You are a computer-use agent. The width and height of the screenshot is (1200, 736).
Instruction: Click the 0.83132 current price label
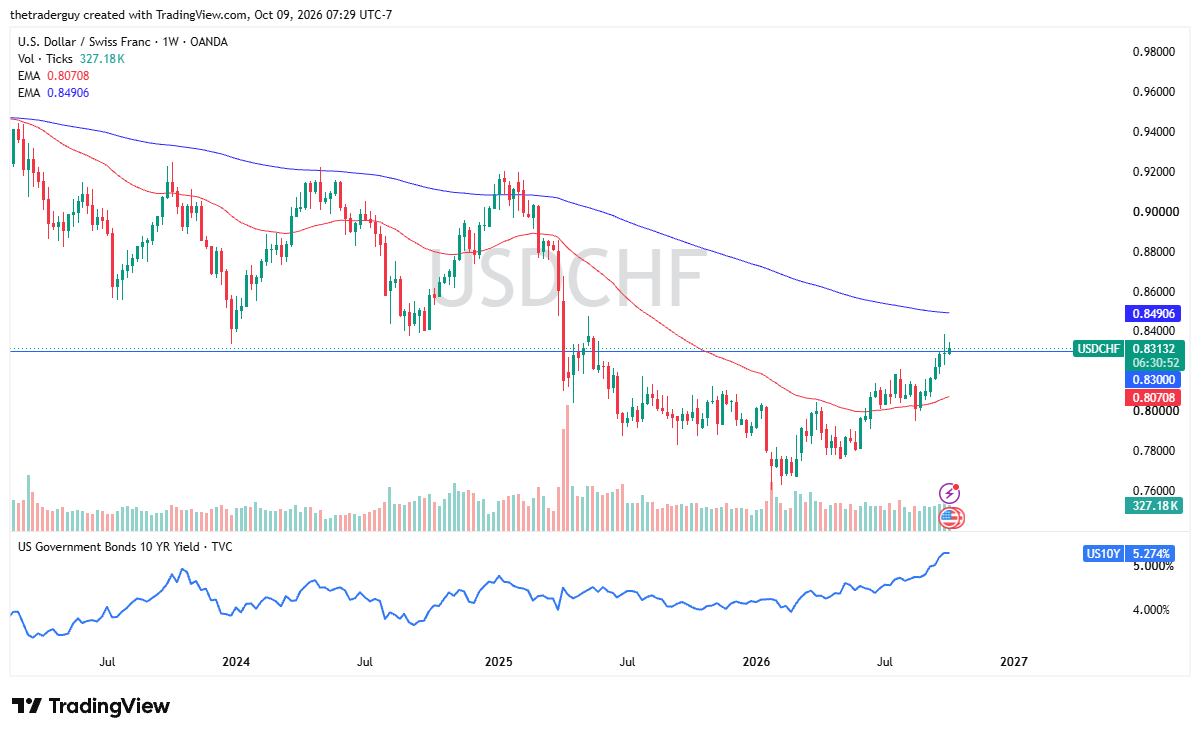[x=1155, y=349]
